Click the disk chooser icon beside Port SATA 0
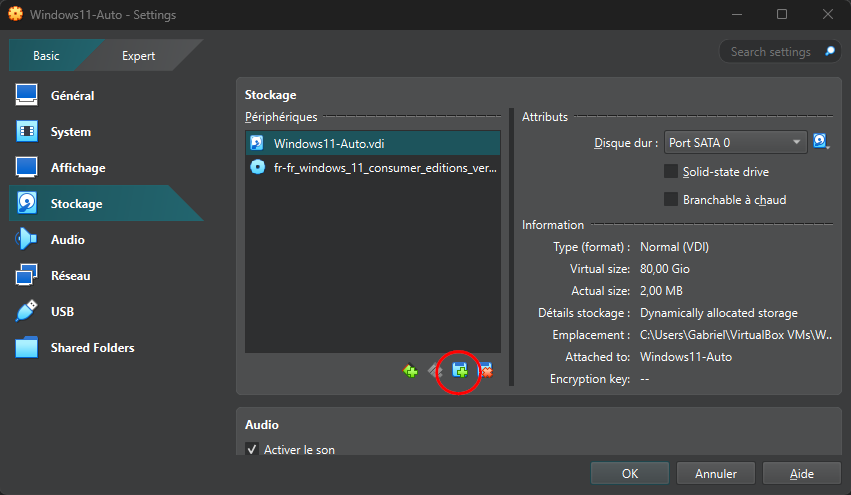Image resolution: width=851 pixels, height=495 pixels. coord(821,142)
